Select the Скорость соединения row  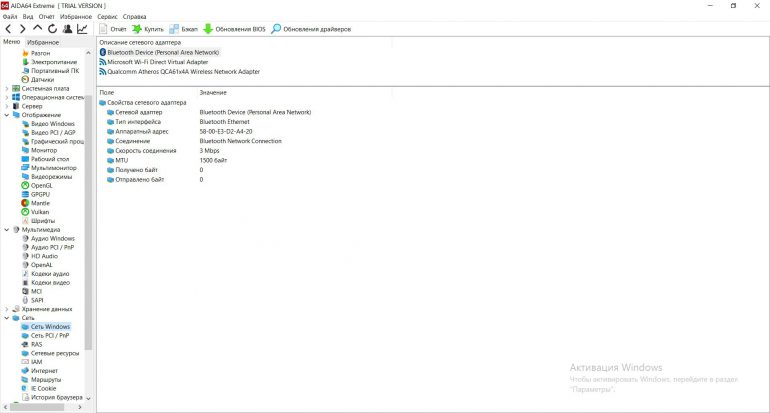[163, 151]
